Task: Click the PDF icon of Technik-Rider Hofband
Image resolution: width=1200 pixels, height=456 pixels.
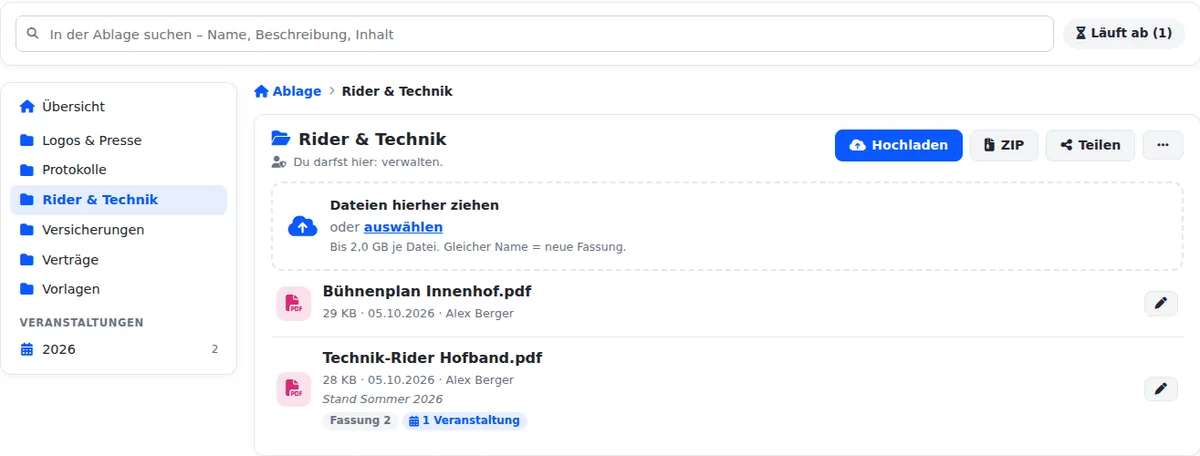Action: 294,389
